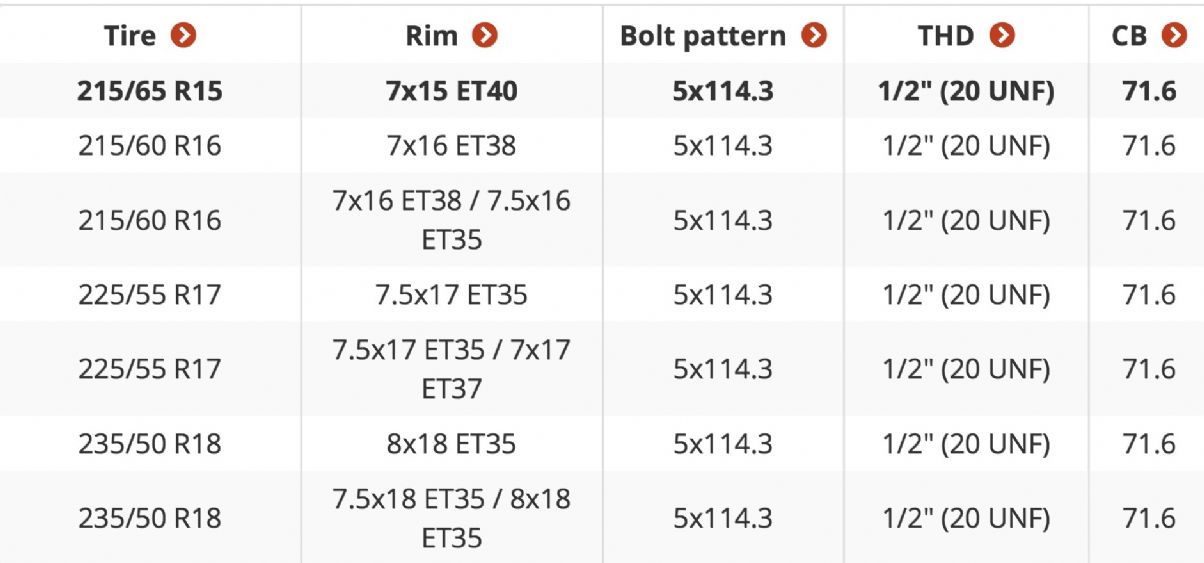1204x563 pixels.
Task: Select the "7.5x17 ET35 / 7x17 ET37" rim cell
Action: 452,368
